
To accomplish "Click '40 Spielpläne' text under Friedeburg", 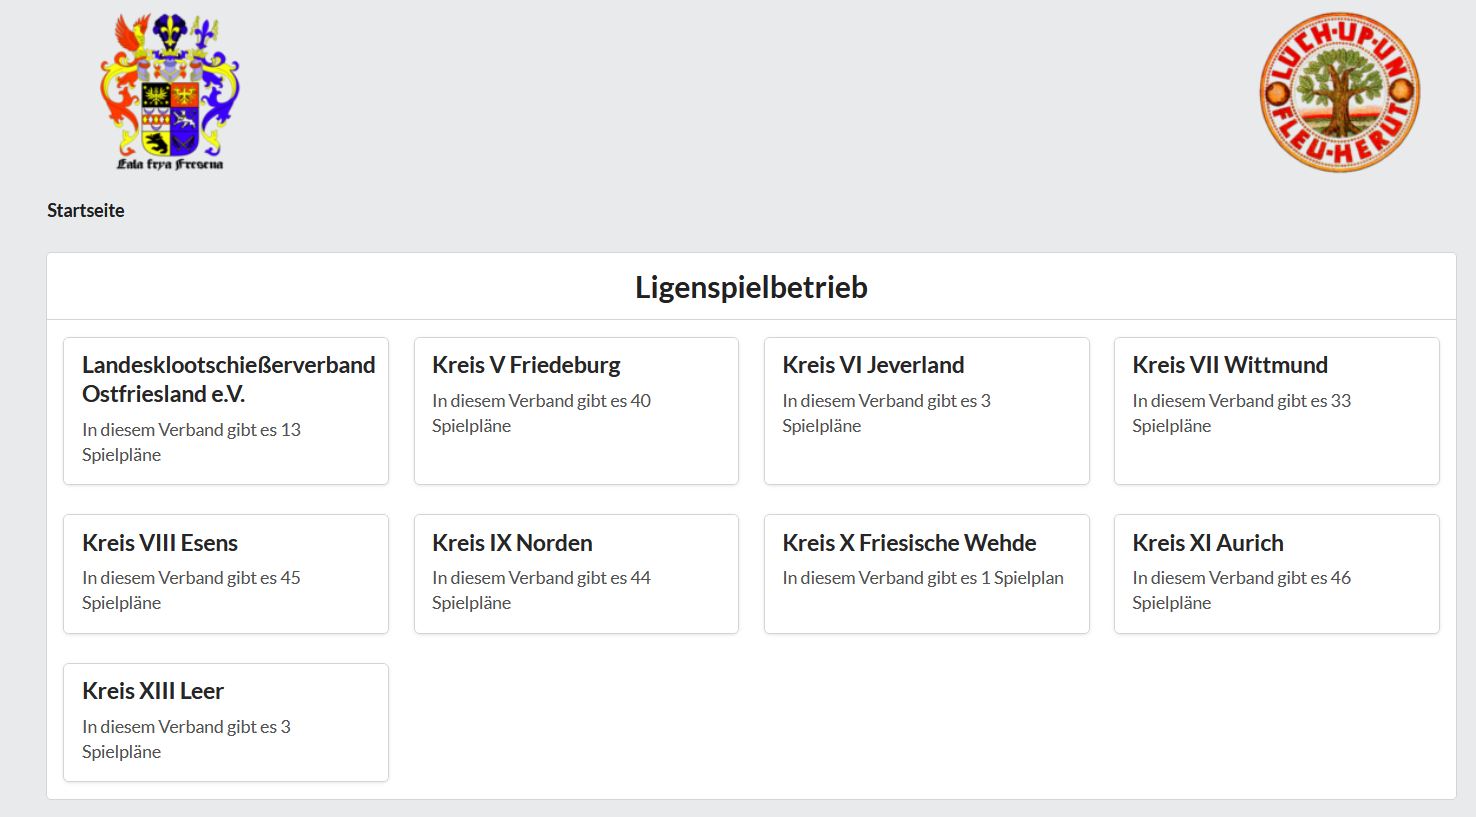I will click(x=541, y=413).
